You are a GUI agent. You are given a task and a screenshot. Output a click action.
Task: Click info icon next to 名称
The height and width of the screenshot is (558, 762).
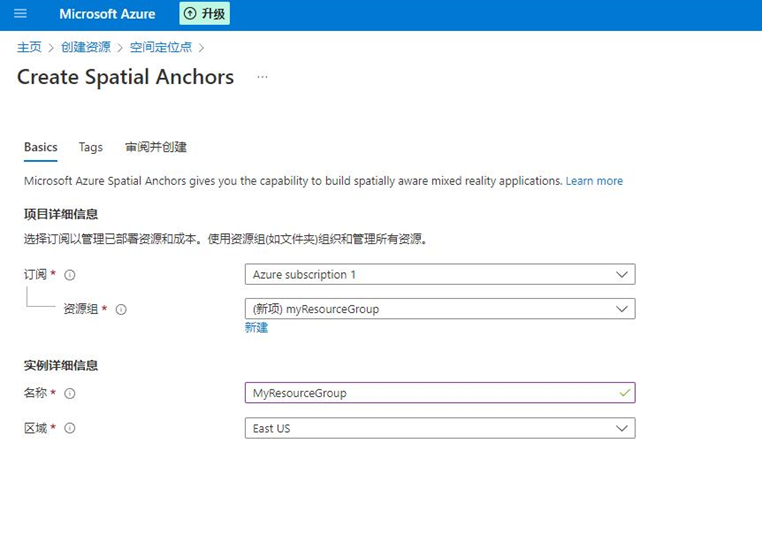point(70,393)
